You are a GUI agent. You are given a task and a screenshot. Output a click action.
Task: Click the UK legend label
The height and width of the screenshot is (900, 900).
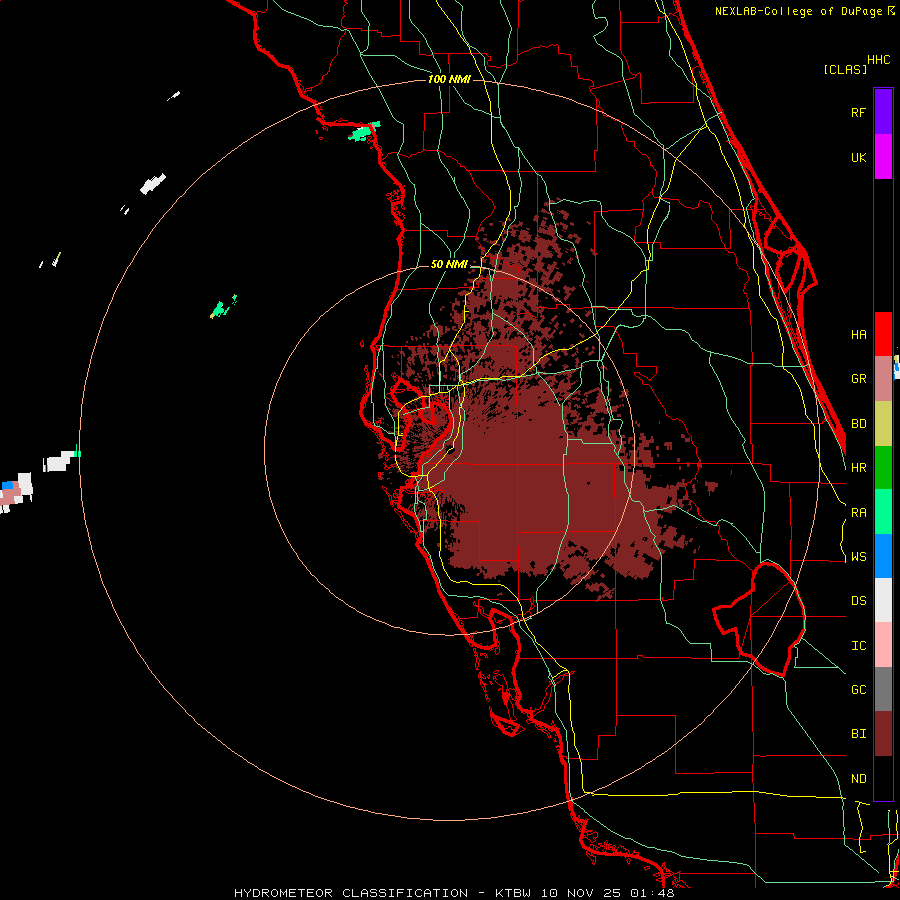coord(858,157)
